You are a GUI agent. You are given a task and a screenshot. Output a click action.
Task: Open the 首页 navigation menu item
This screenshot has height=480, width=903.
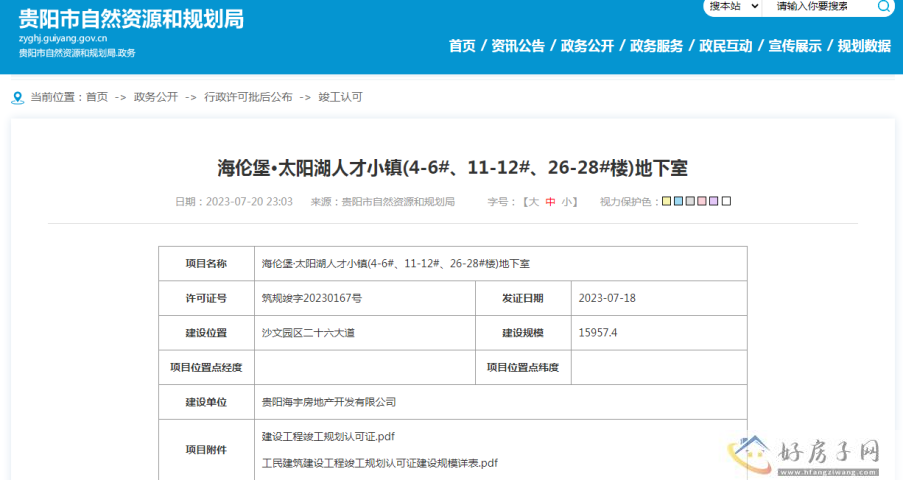pyautogui.click(x=462, y=46)
